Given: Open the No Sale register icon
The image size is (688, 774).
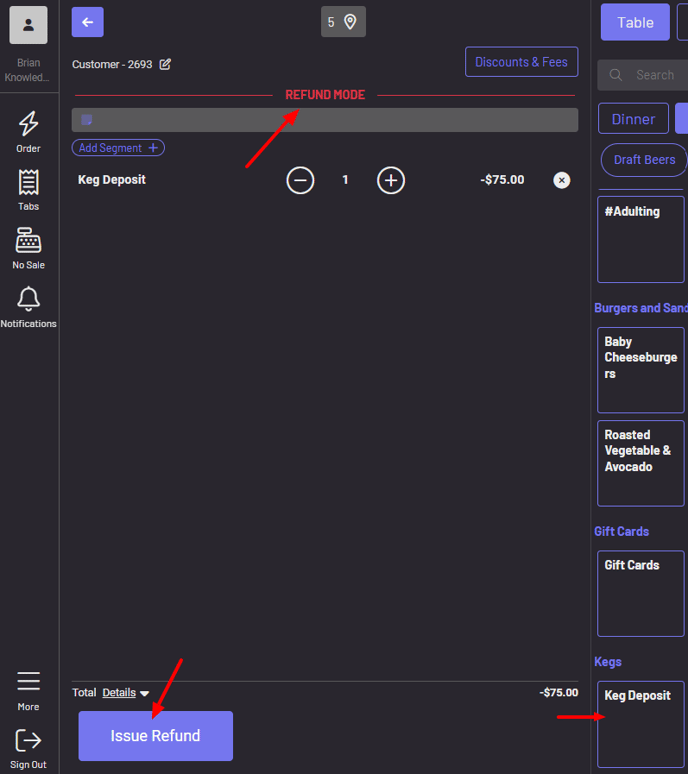Looking at the screenshot, I should click(28, 242).
